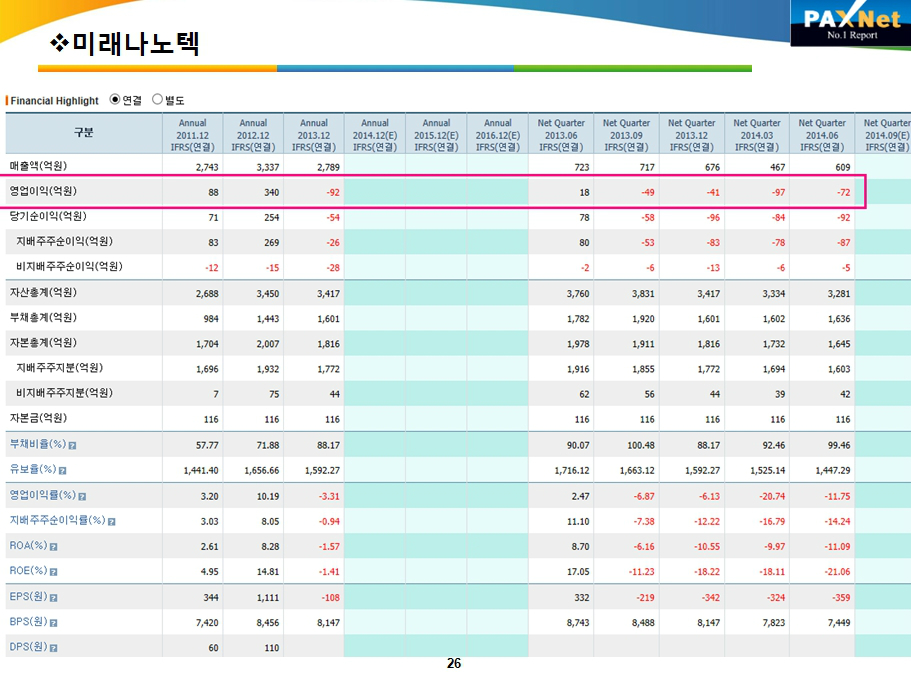
Task: Click the BPS(원) help icon
Action: (53, 623)
